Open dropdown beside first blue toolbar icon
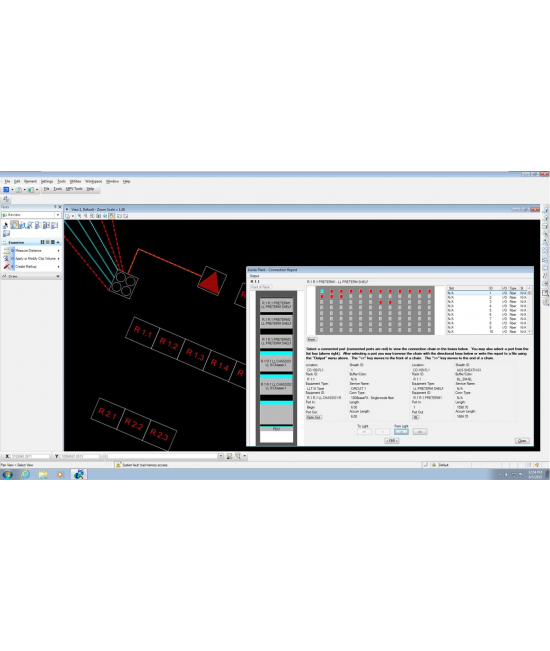Image resolution: width=550 pixels, height=651 pixels. pos(12,190)
